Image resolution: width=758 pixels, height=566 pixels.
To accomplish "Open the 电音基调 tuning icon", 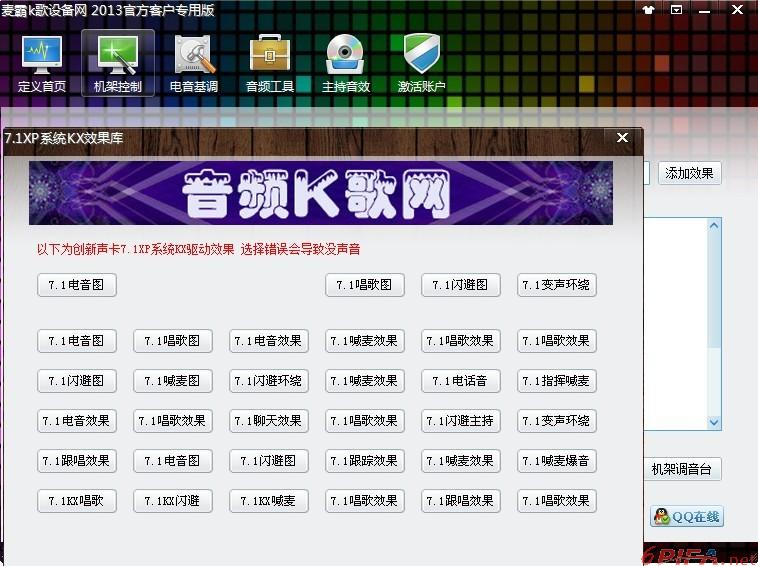I will [194, 63].
